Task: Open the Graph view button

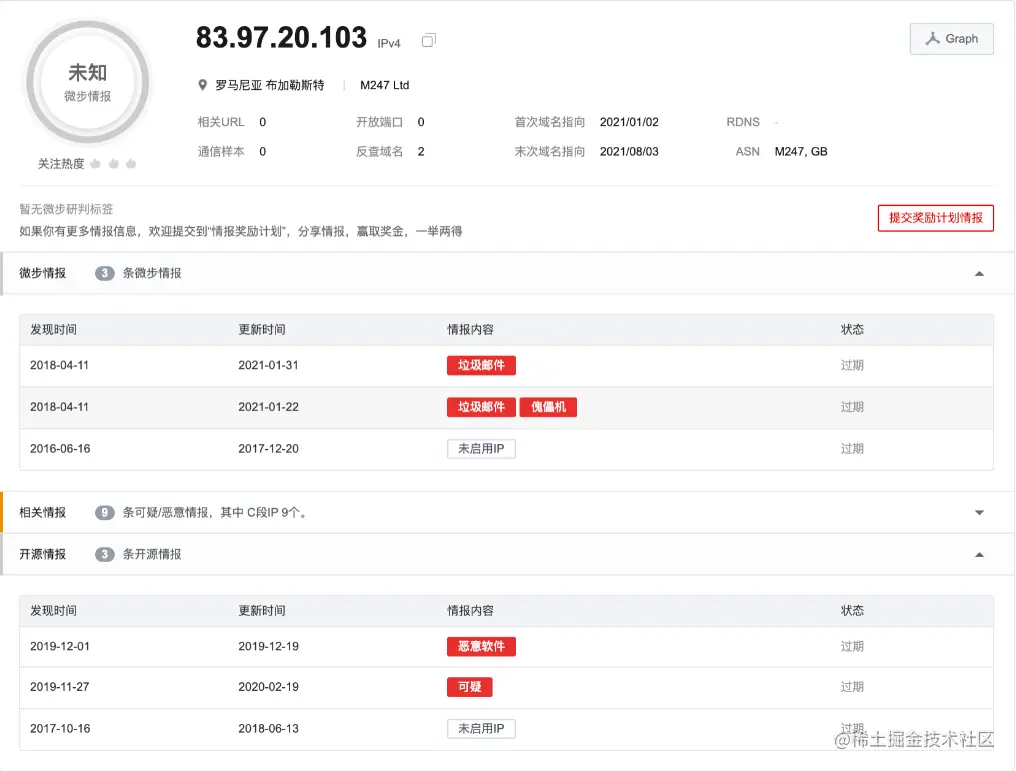Action: 951,39
